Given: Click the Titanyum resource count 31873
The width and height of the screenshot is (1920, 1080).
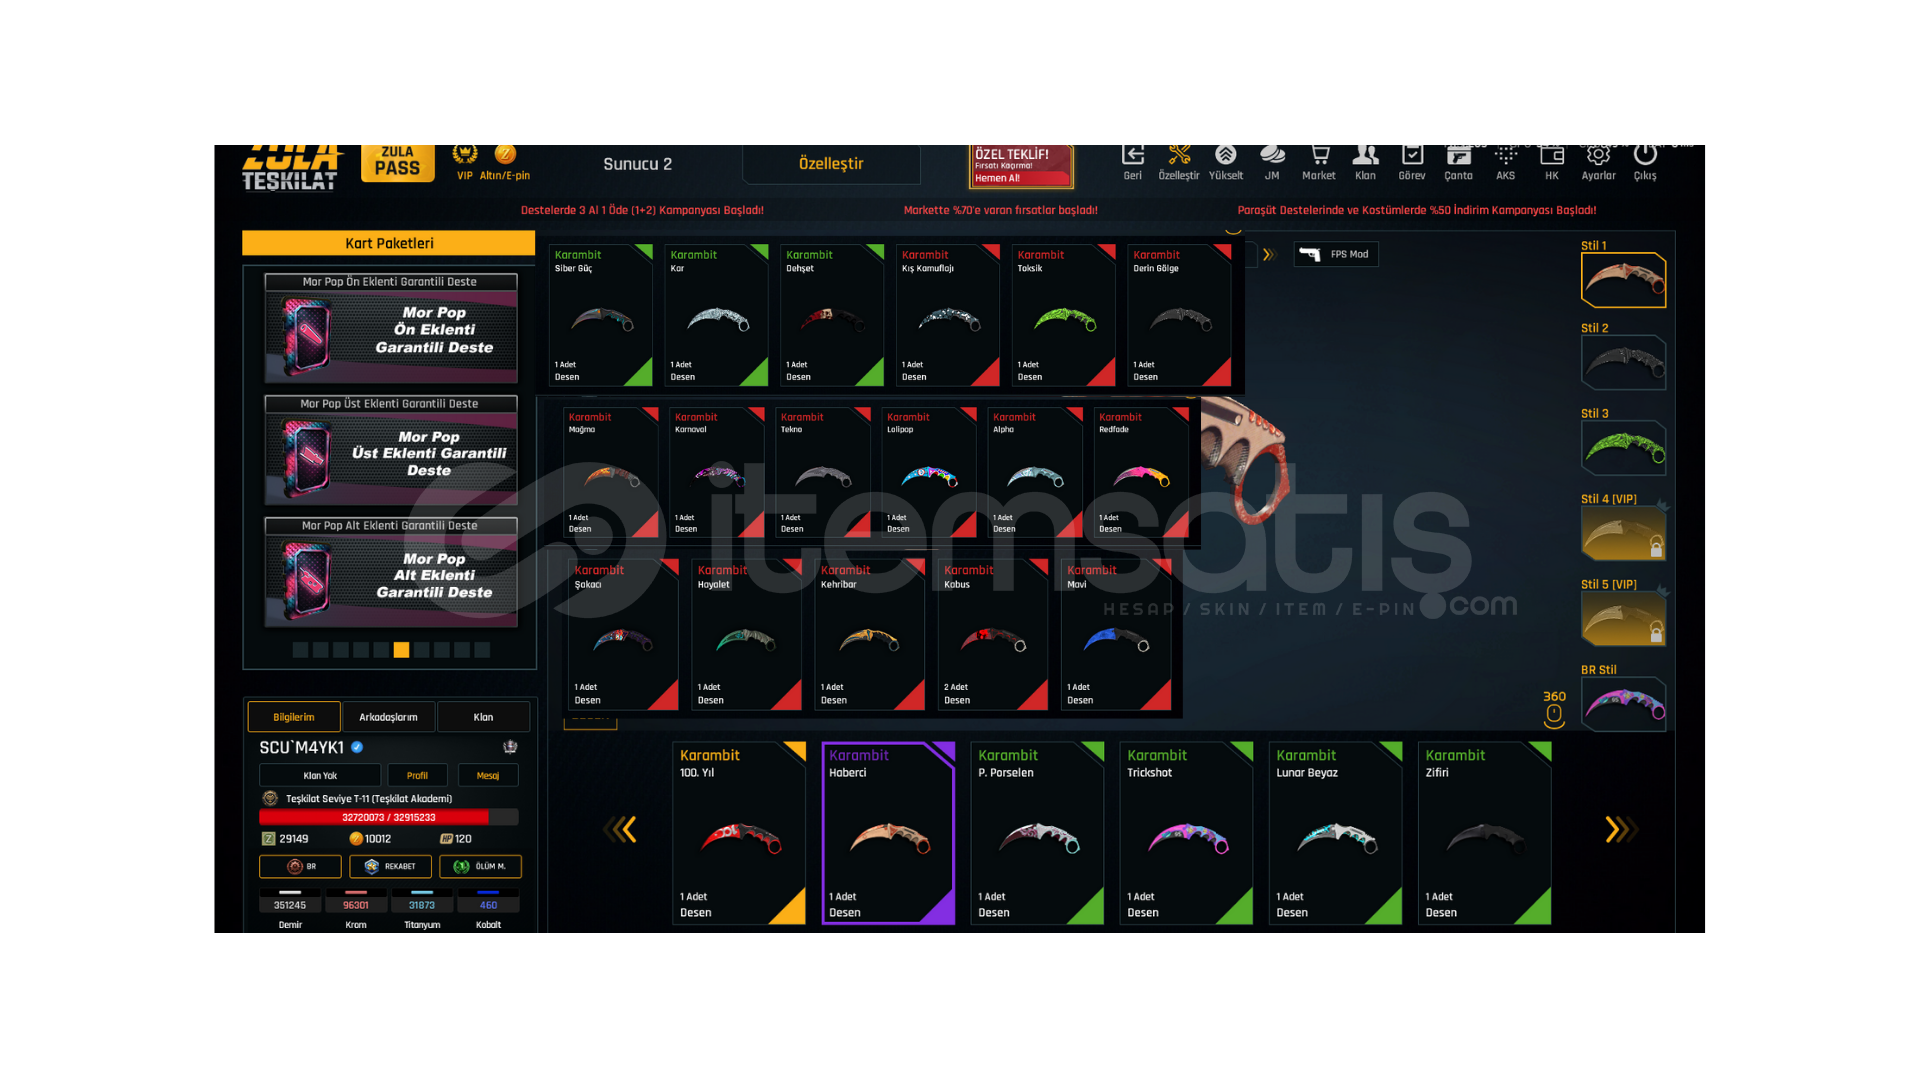Looking at the screenshot, I should [x=422, y=905].
